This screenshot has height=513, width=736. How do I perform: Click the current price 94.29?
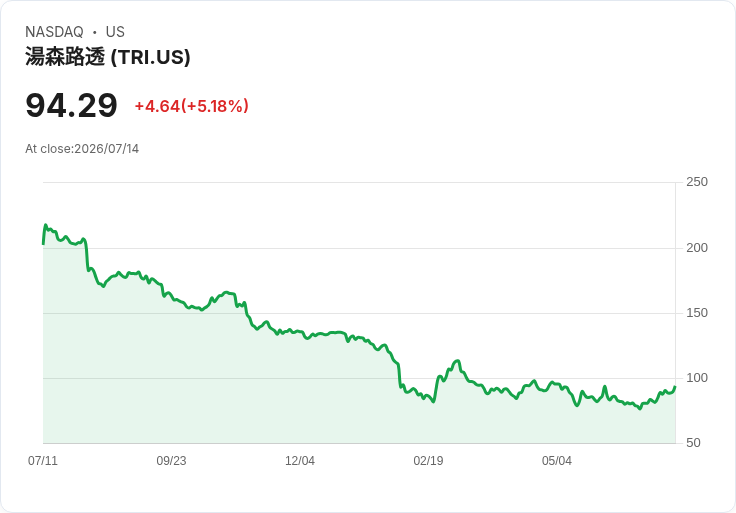[x=71, y=105]
